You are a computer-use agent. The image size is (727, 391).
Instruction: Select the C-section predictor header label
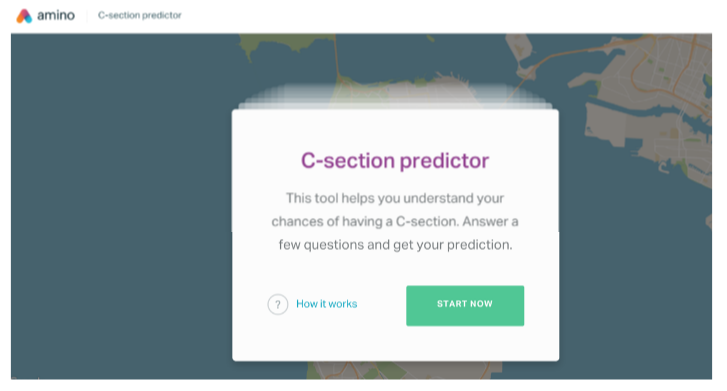[x=140, y=15]
